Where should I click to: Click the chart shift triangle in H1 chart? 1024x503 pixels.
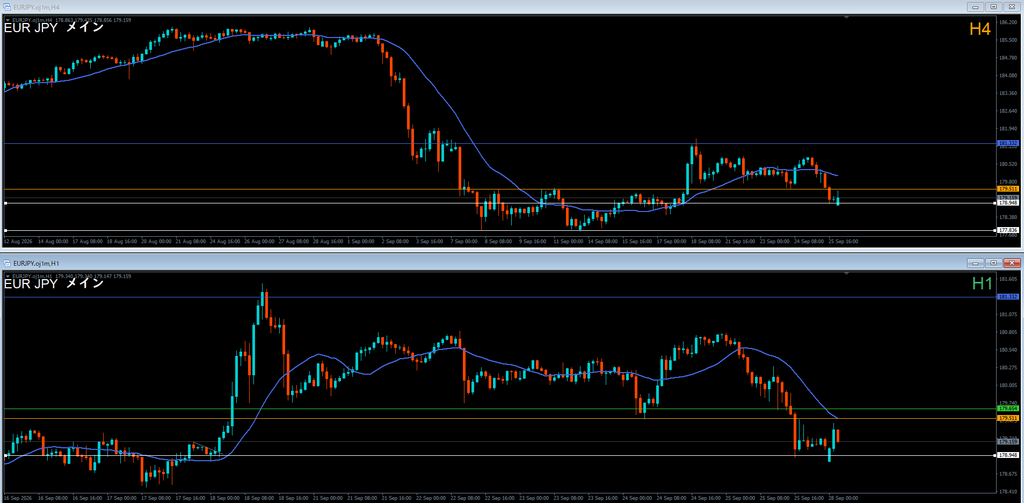point(846,274)
